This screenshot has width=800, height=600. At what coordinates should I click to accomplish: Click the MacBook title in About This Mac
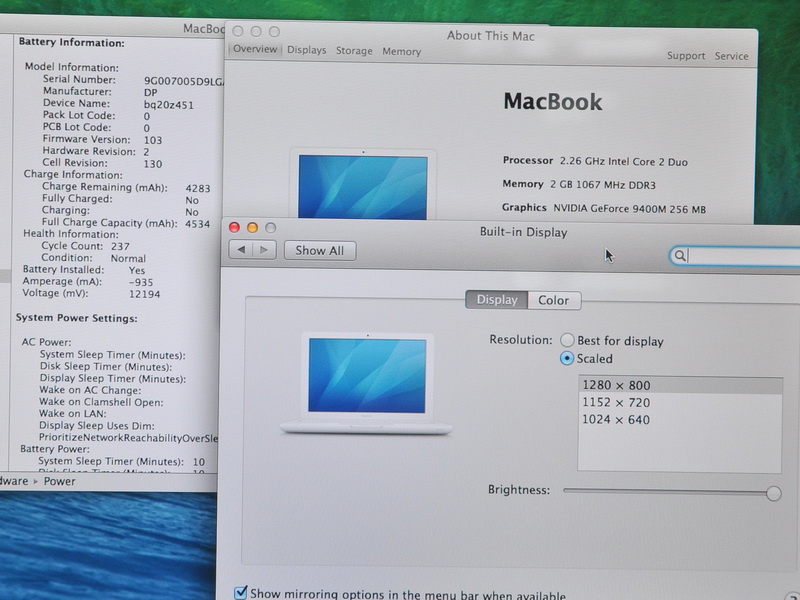point(553,102)
